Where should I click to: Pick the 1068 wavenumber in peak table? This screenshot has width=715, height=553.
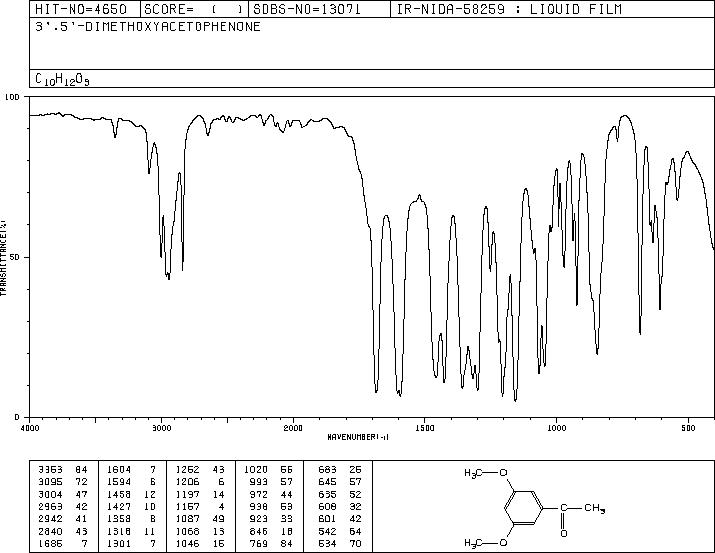coord(187,532)
